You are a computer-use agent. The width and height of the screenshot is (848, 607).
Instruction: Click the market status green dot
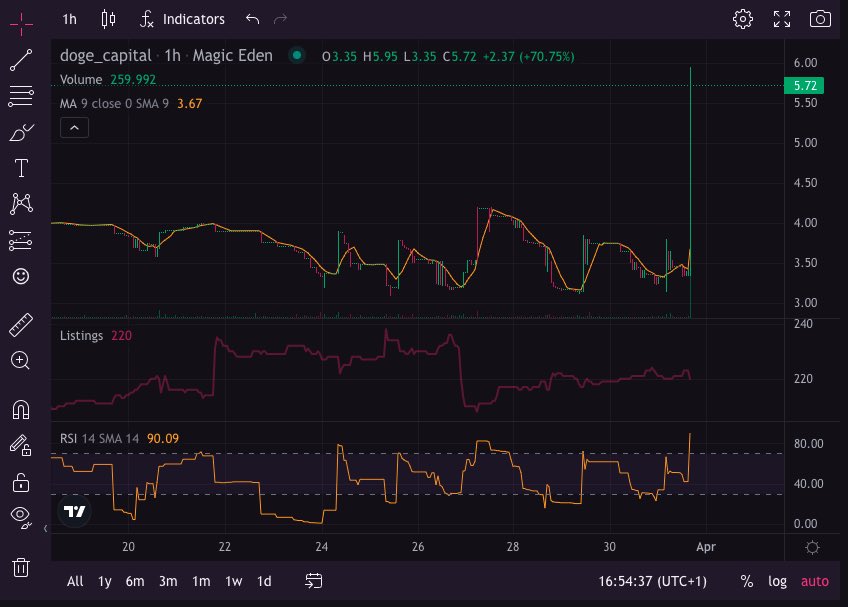pyautogui.click(x=296, y=55)
